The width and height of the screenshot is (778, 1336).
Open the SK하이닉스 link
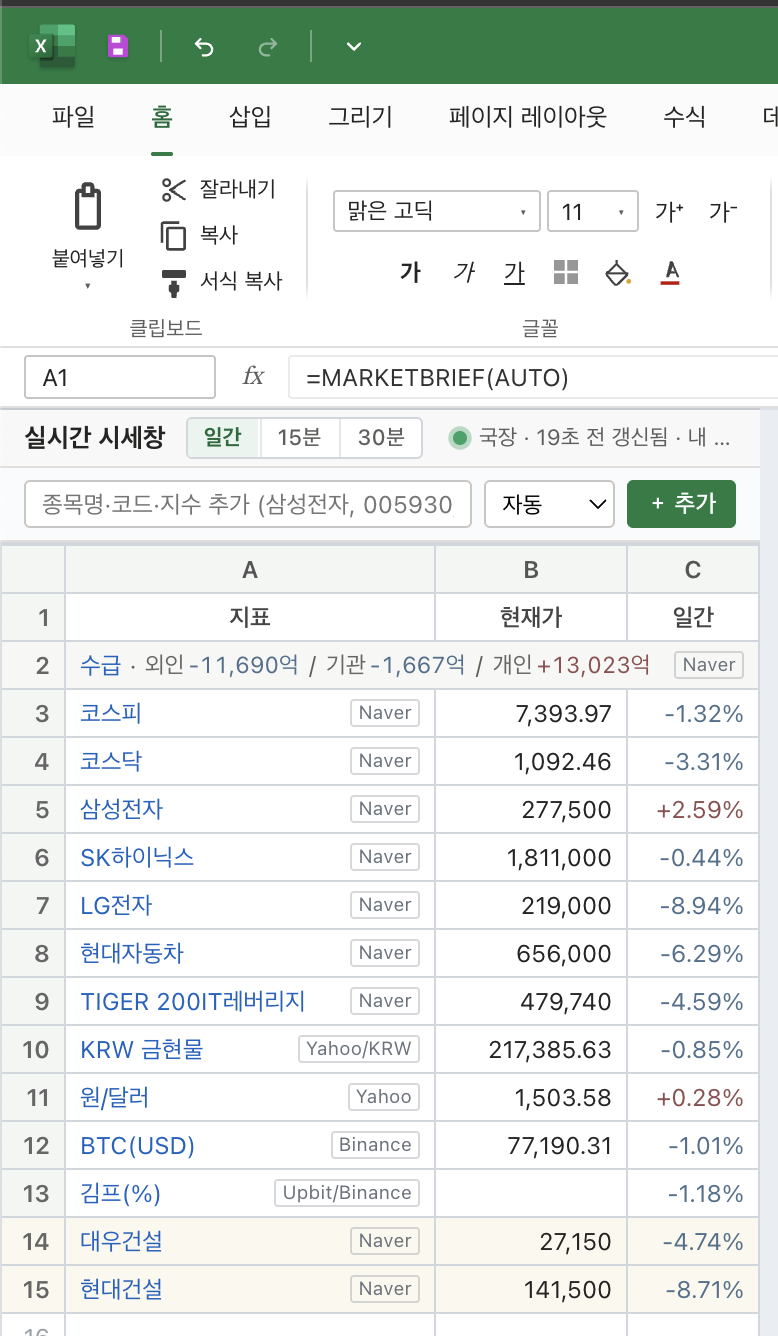click(x=137, y=857)
